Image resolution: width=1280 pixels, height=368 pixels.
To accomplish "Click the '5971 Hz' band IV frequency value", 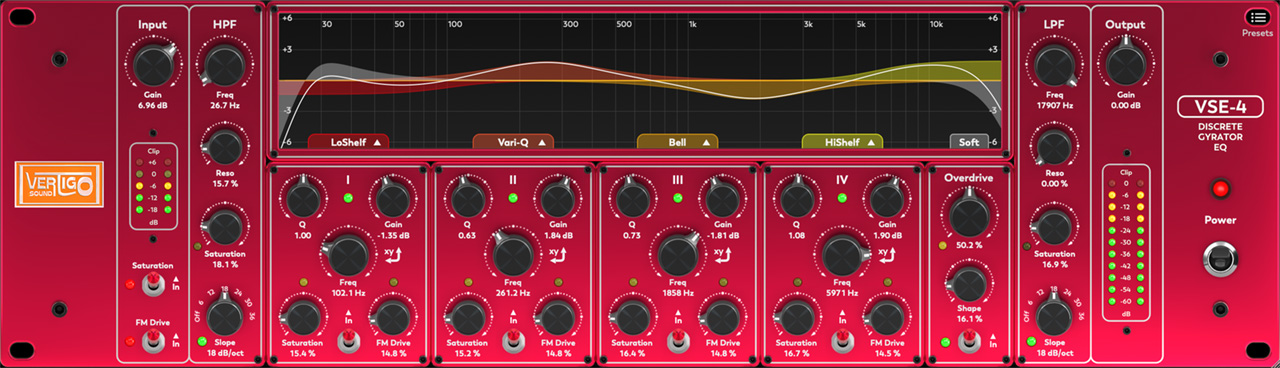I will point(841,294).
